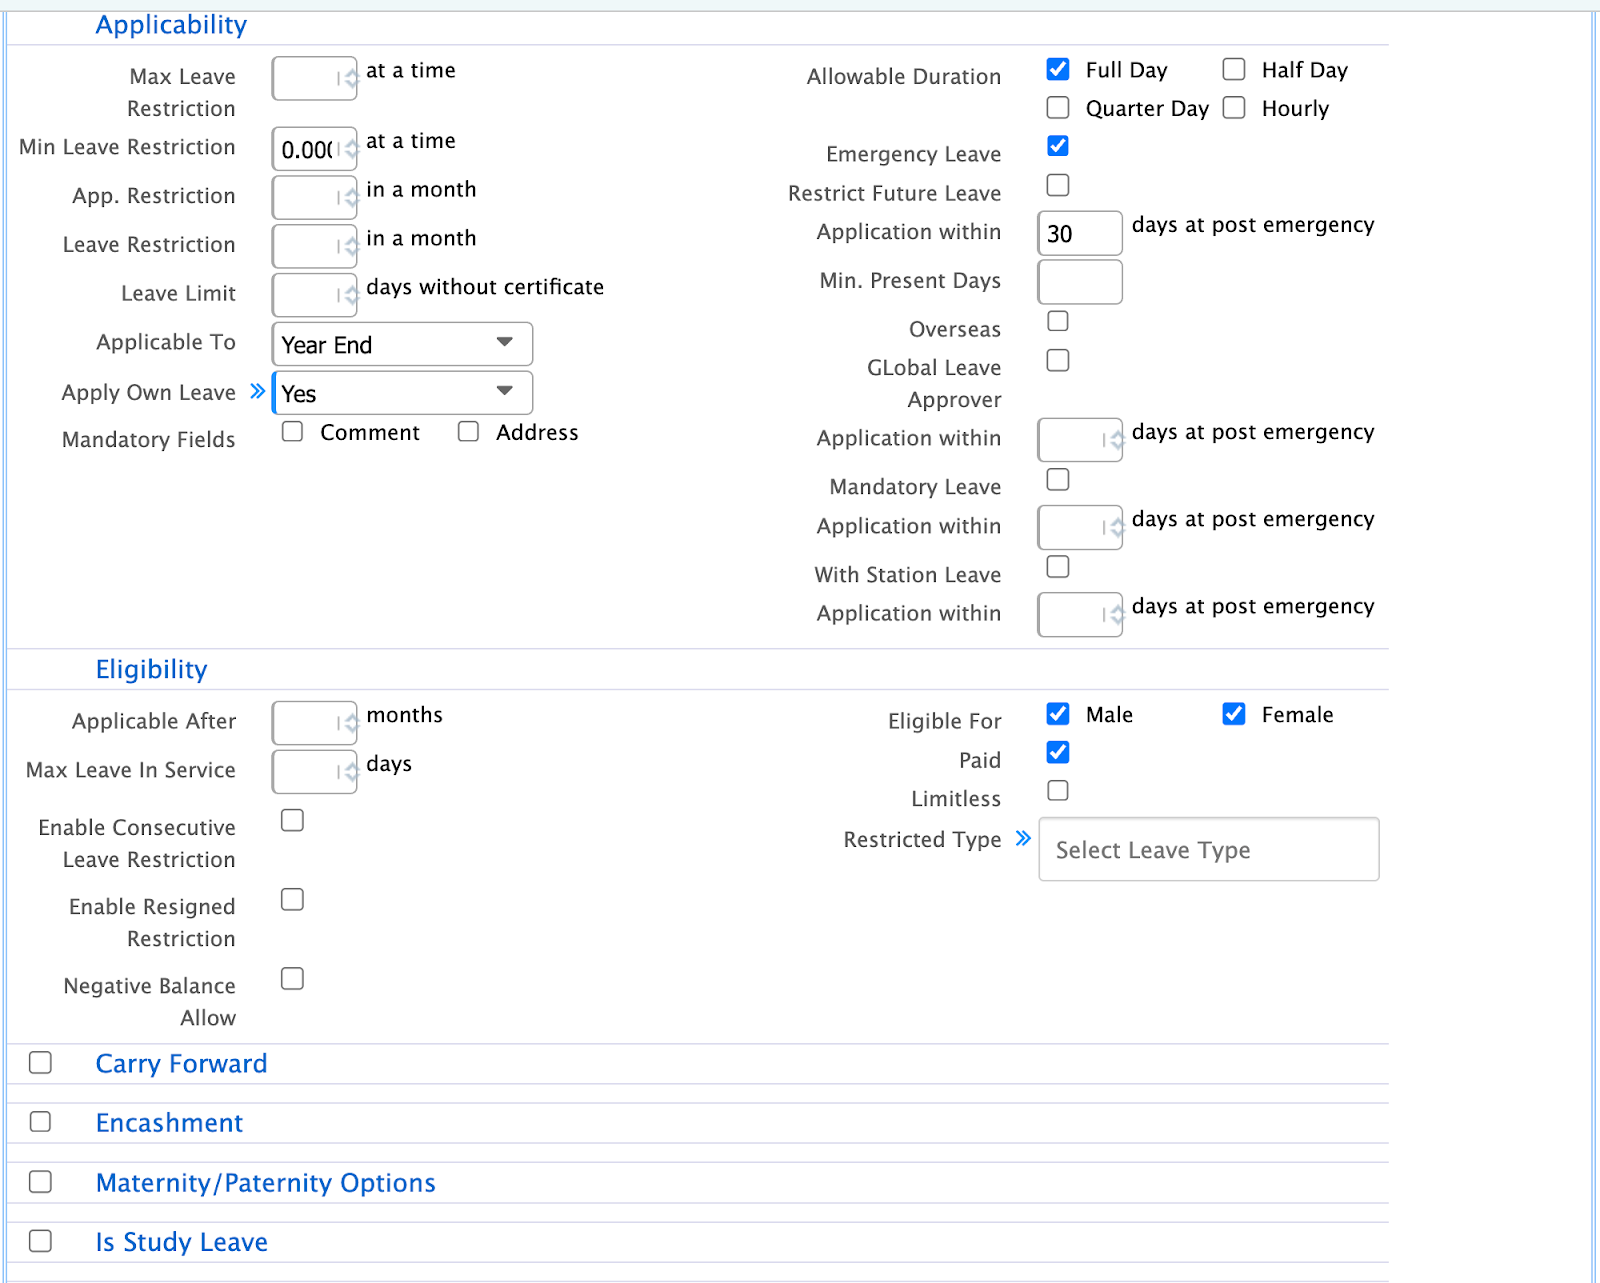Click the chevron icon beside Apply Own Leave
The width and height of the screenshot is (1600, 1283).
[259, 392]
